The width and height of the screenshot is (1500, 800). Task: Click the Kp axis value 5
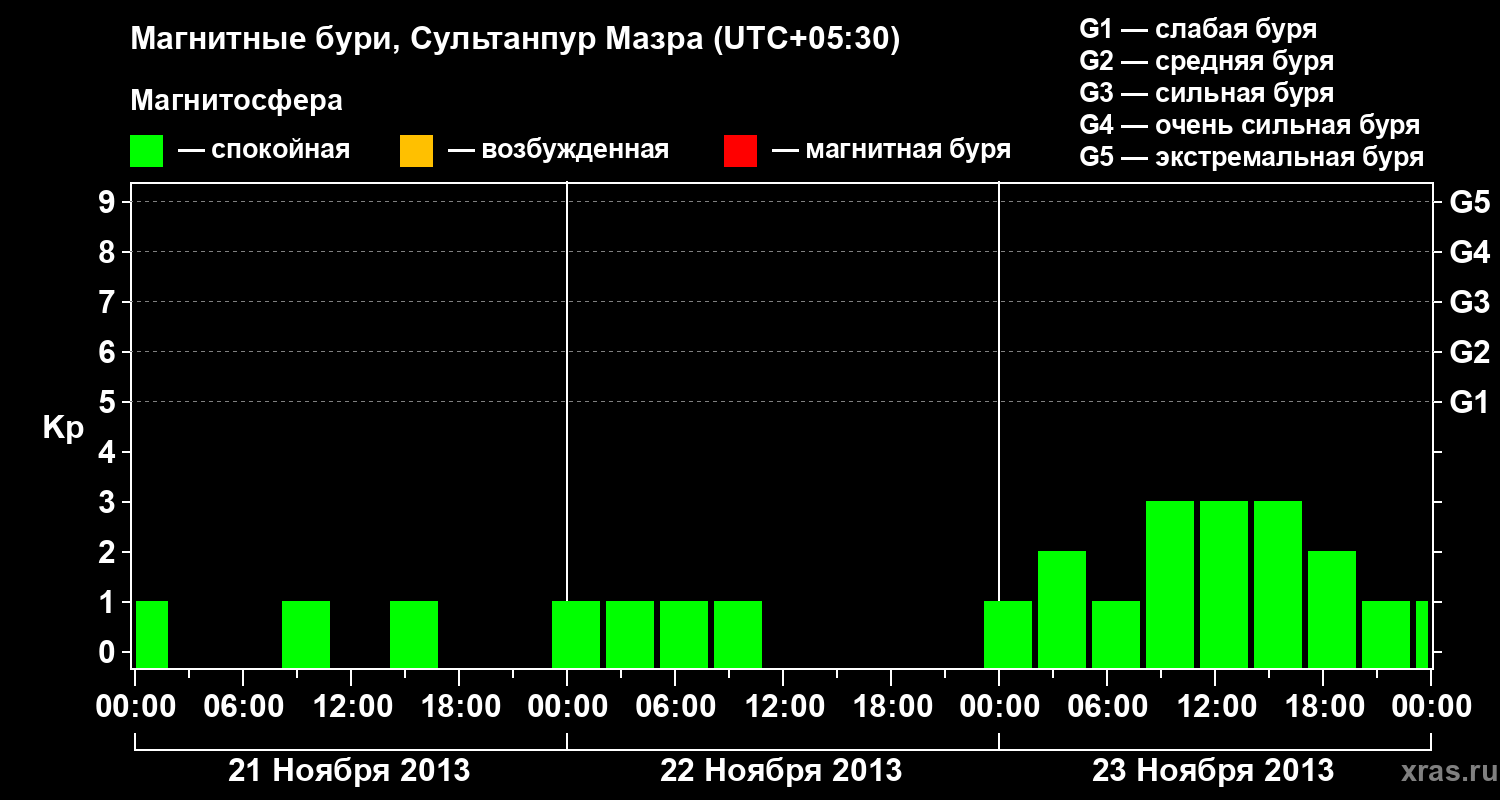(109, 402)
